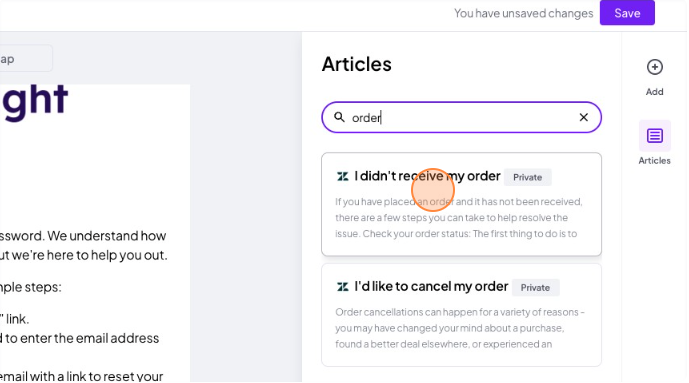The width and height of the screenshot is (689, 383).
Task: Click the partially visible tab at left
Action: tap(26, 58)
